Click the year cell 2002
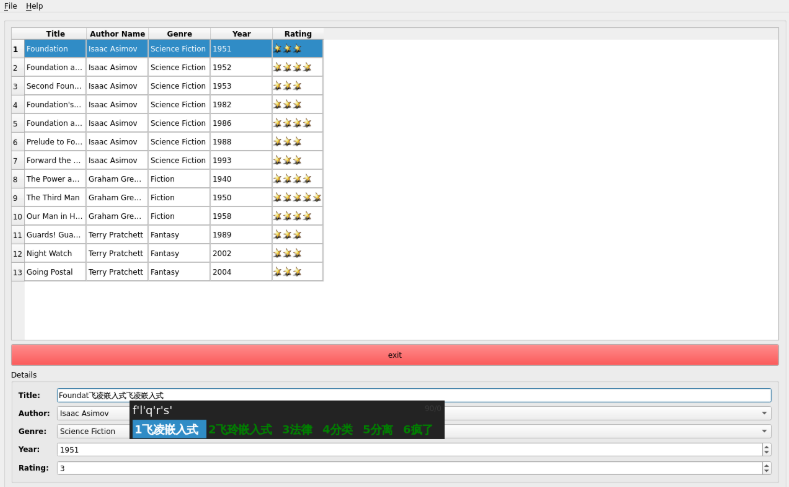The width and height of the screenshot is (789, 487). (x=241, y=253)
